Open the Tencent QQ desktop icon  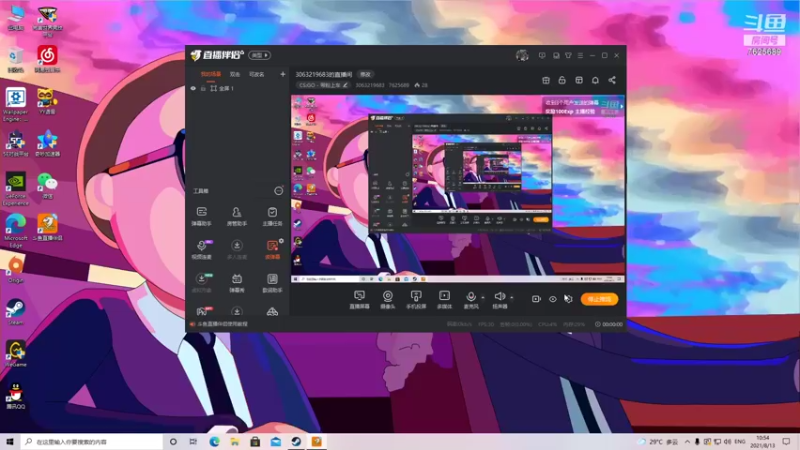[x=15, y=396]
